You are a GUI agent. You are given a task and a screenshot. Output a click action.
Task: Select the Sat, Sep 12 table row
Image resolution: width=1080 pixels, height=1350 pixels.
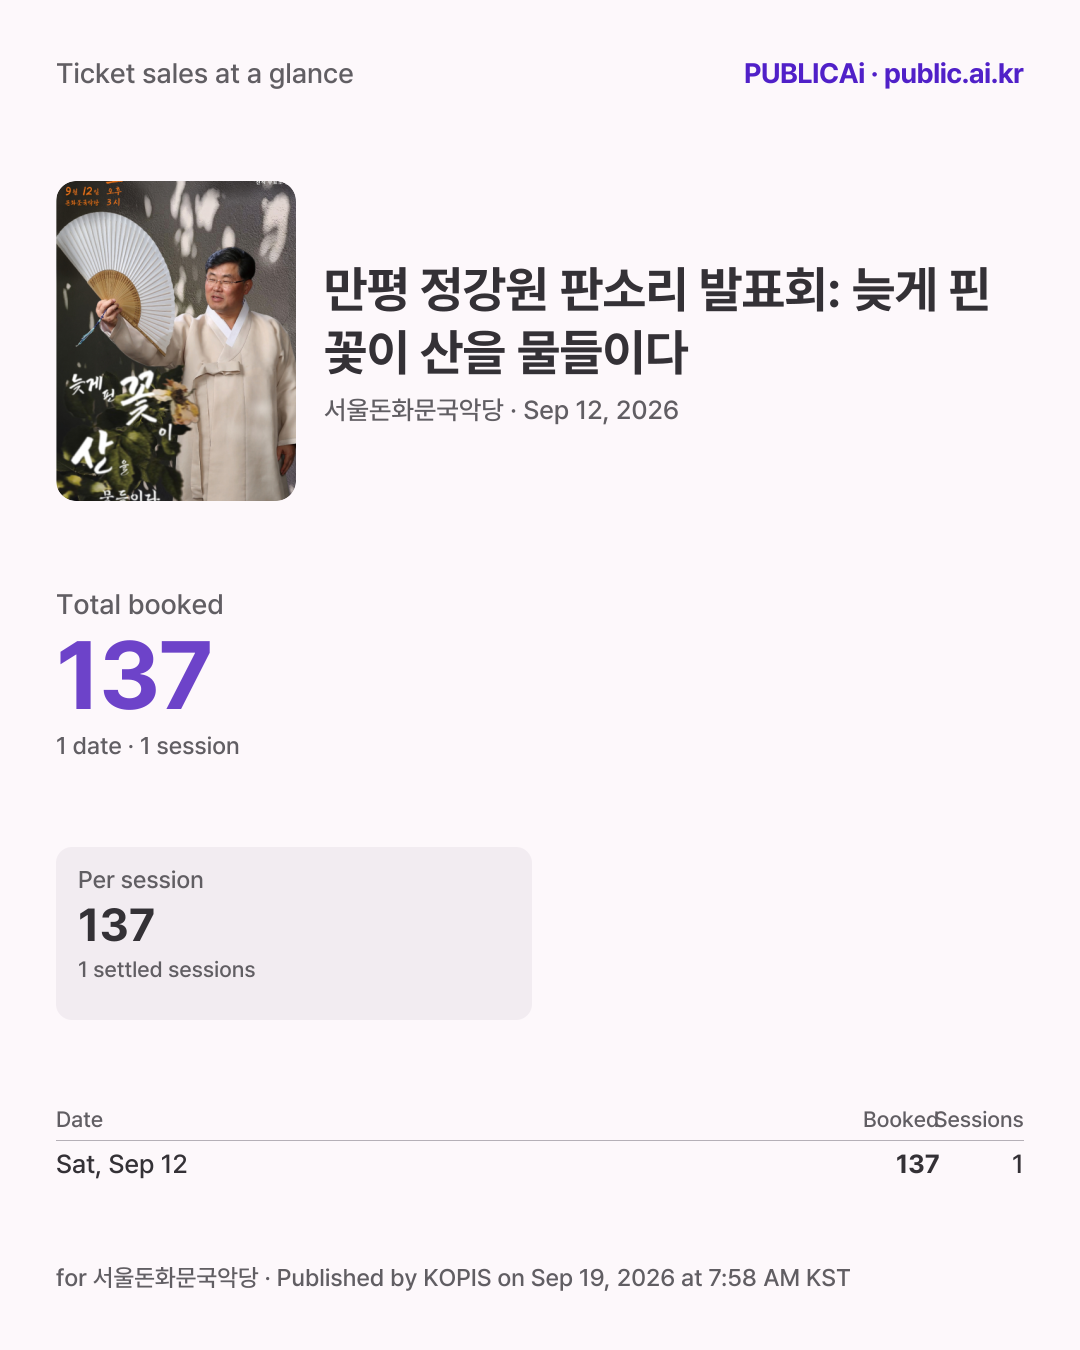pyautogui.click(x=540, y=1164)
